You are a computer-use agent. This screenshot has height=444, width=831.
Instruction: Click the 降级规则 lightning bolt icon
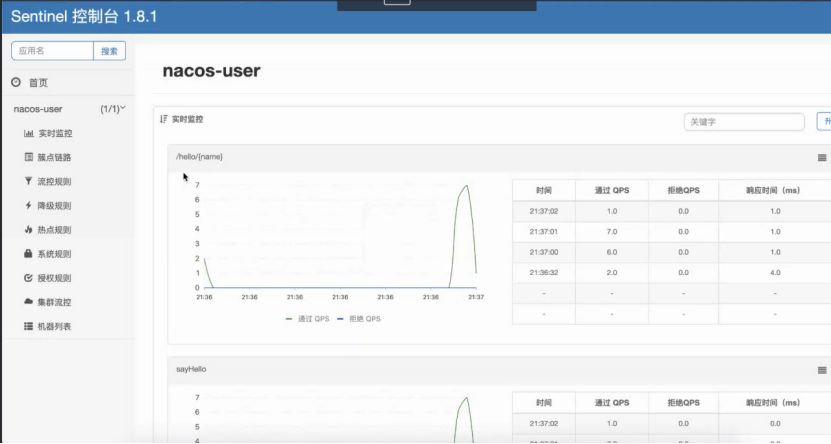(x=29, y=205)
